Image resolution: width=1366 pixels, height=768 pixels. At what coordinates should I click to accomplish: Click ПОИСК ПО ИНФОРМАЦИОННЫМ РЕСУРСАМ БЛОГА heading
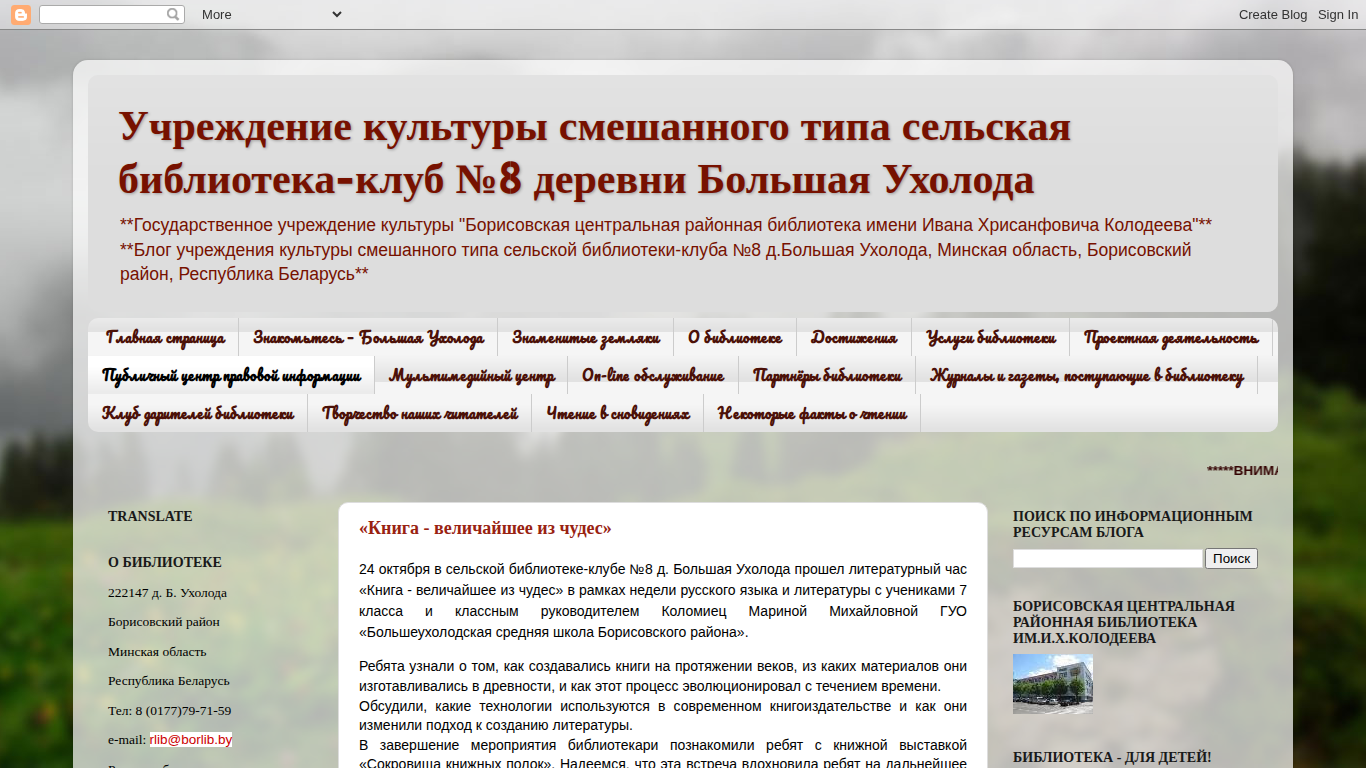pyautogui.click(x=1132, y=525)
